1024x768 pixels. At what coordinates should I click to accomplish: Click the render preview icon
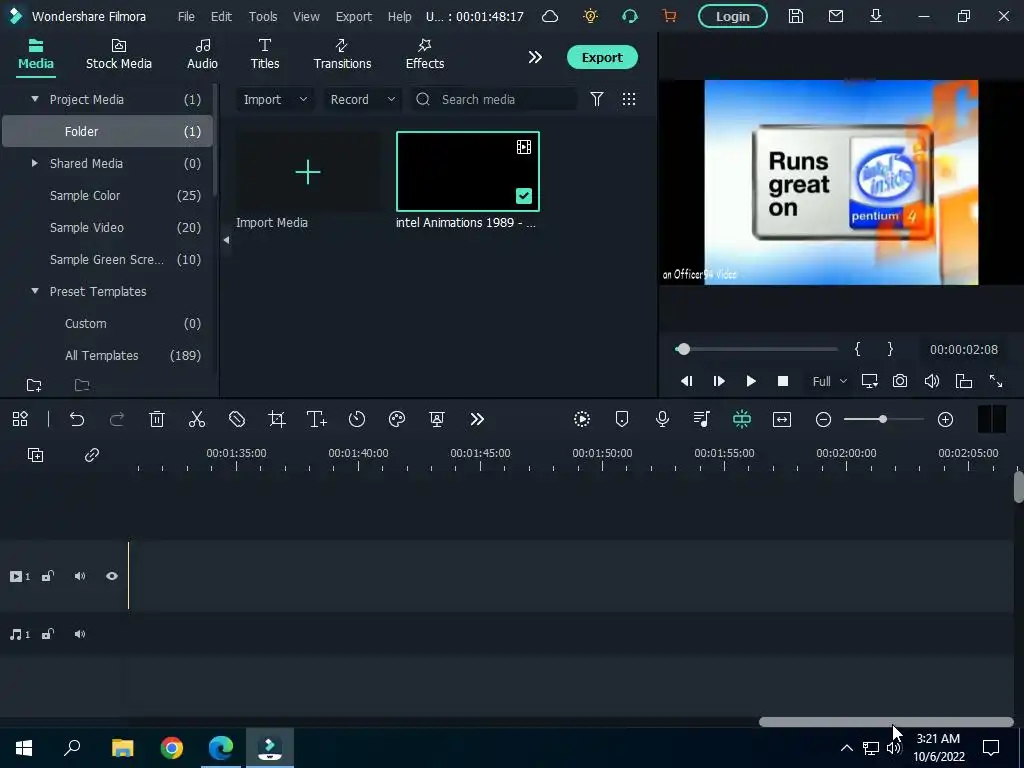coord(582,419)
